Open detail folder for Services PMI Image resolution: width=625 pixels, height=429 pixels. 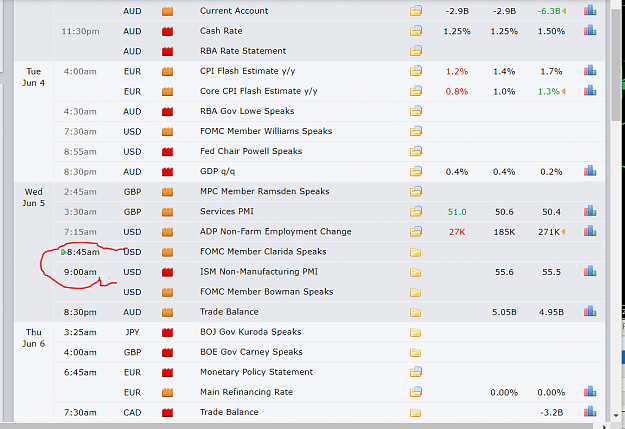pyautogui.click(x=416, y=211)
